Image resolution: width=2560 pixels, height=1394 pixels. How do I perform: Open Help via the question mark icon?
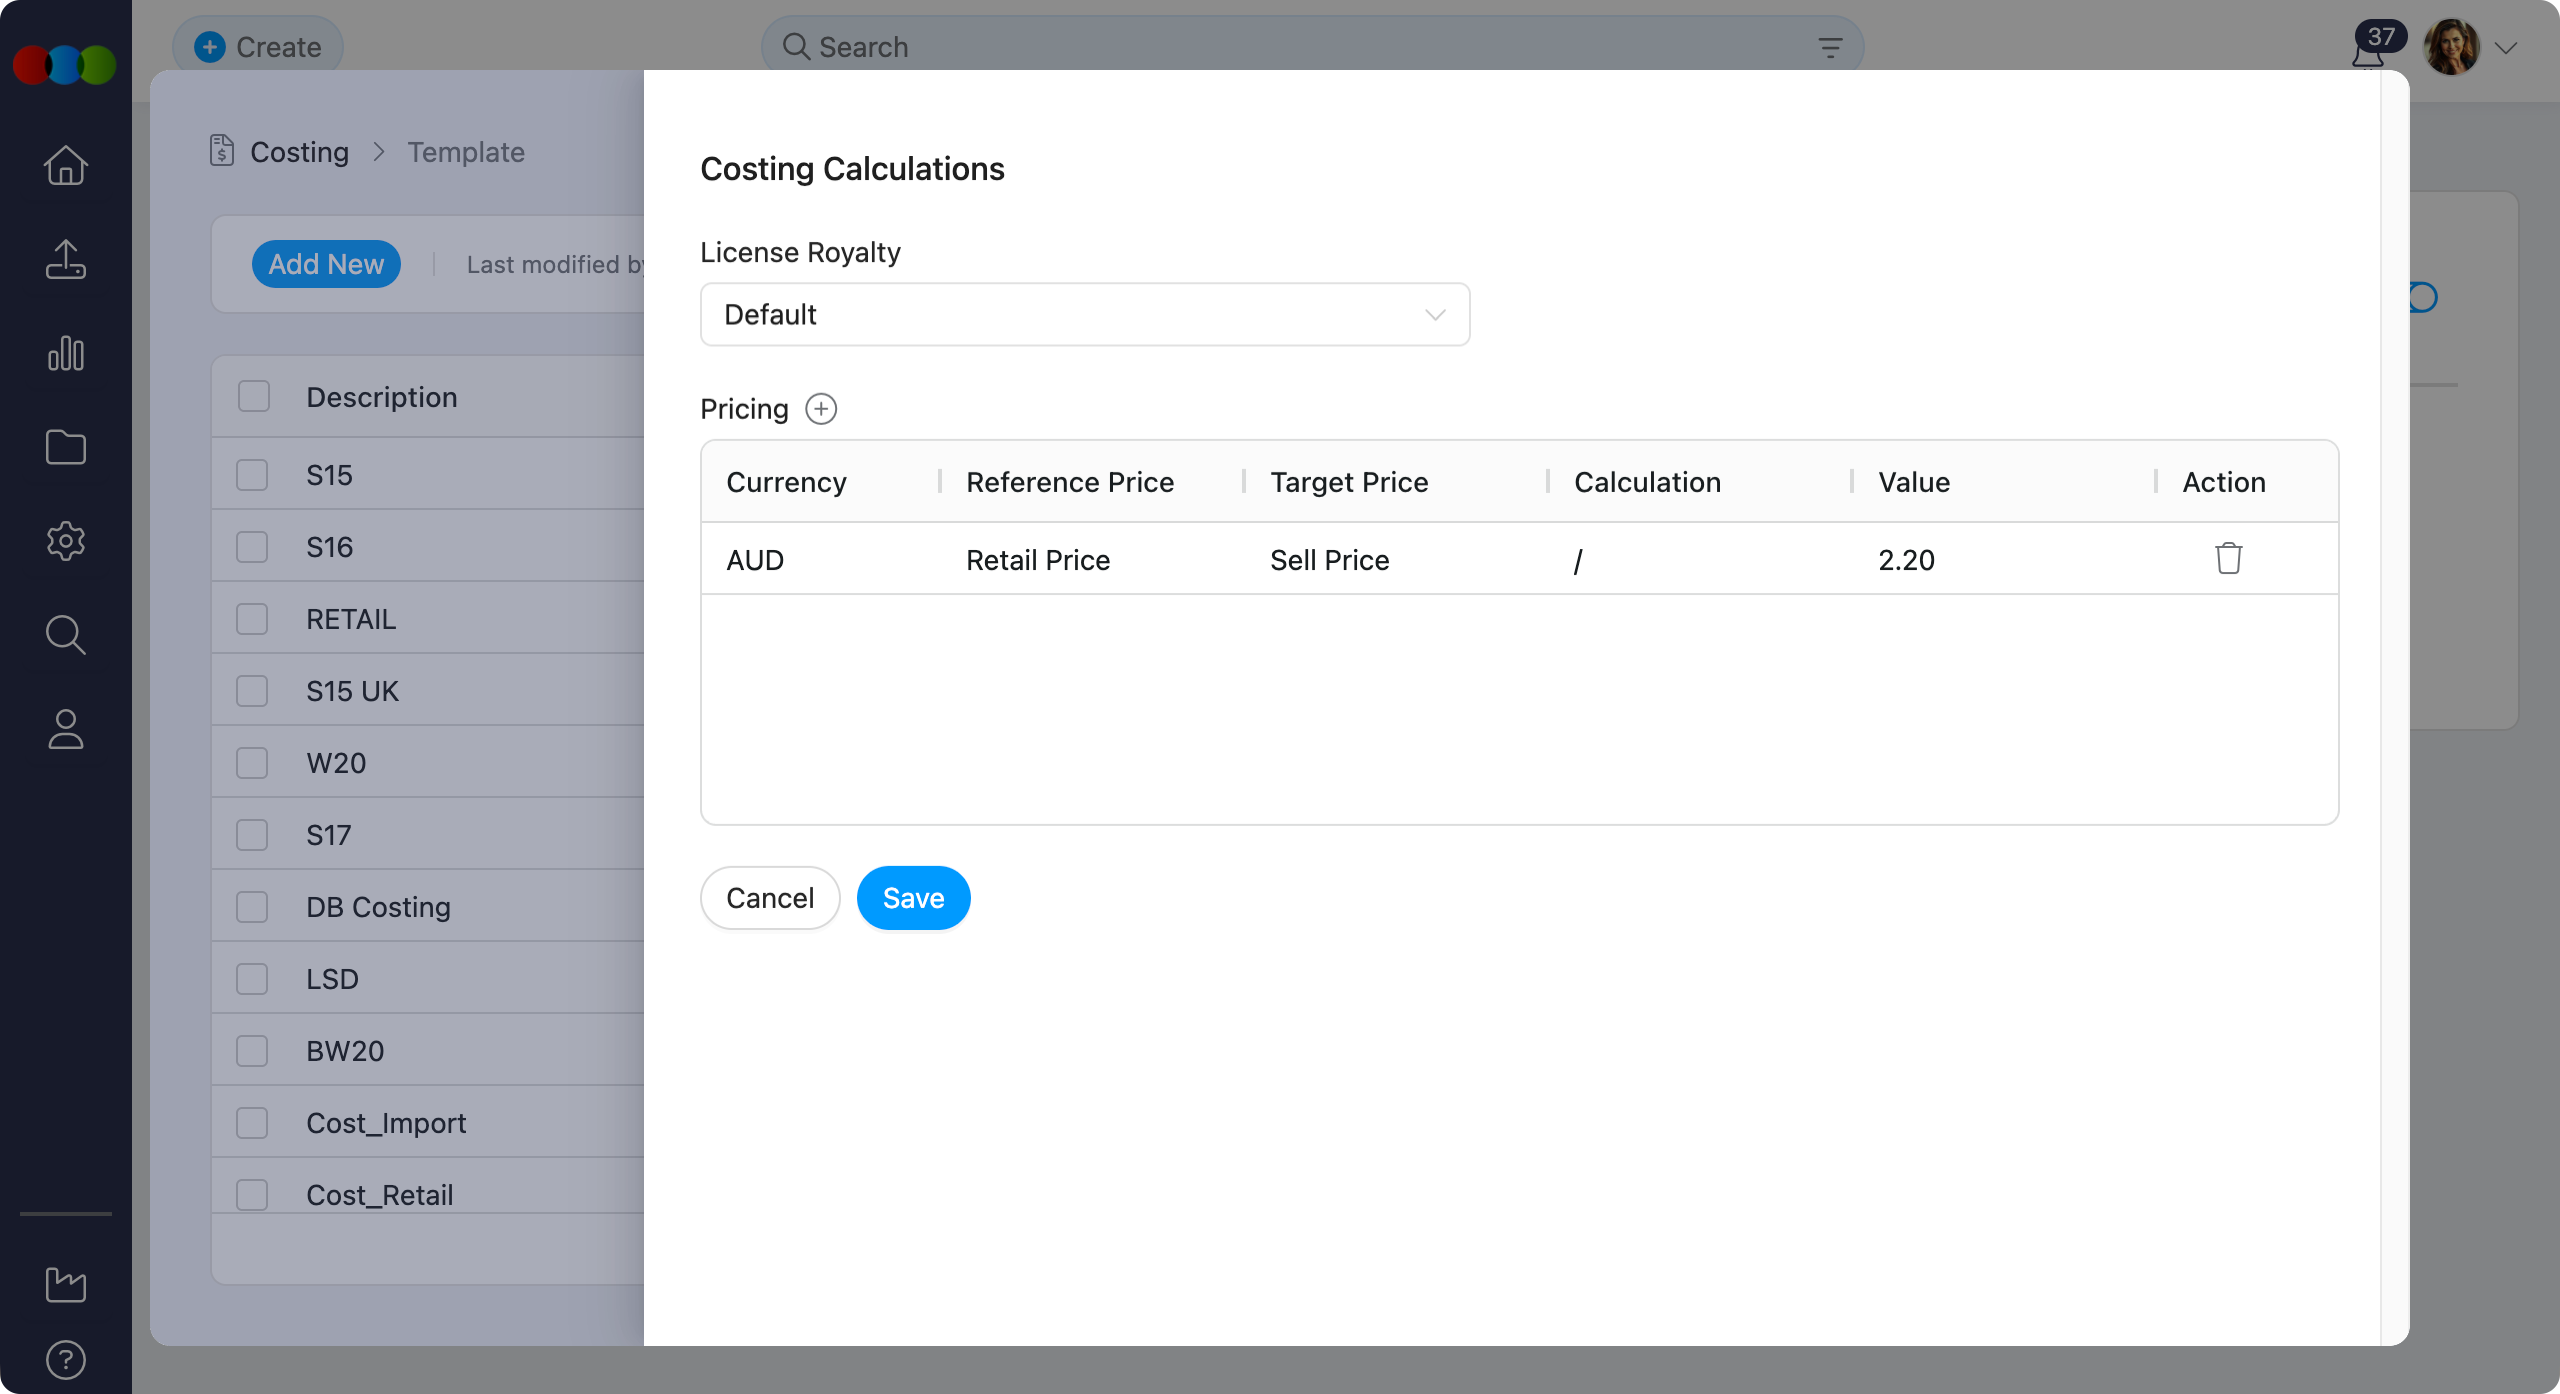tap(65, 1359)
